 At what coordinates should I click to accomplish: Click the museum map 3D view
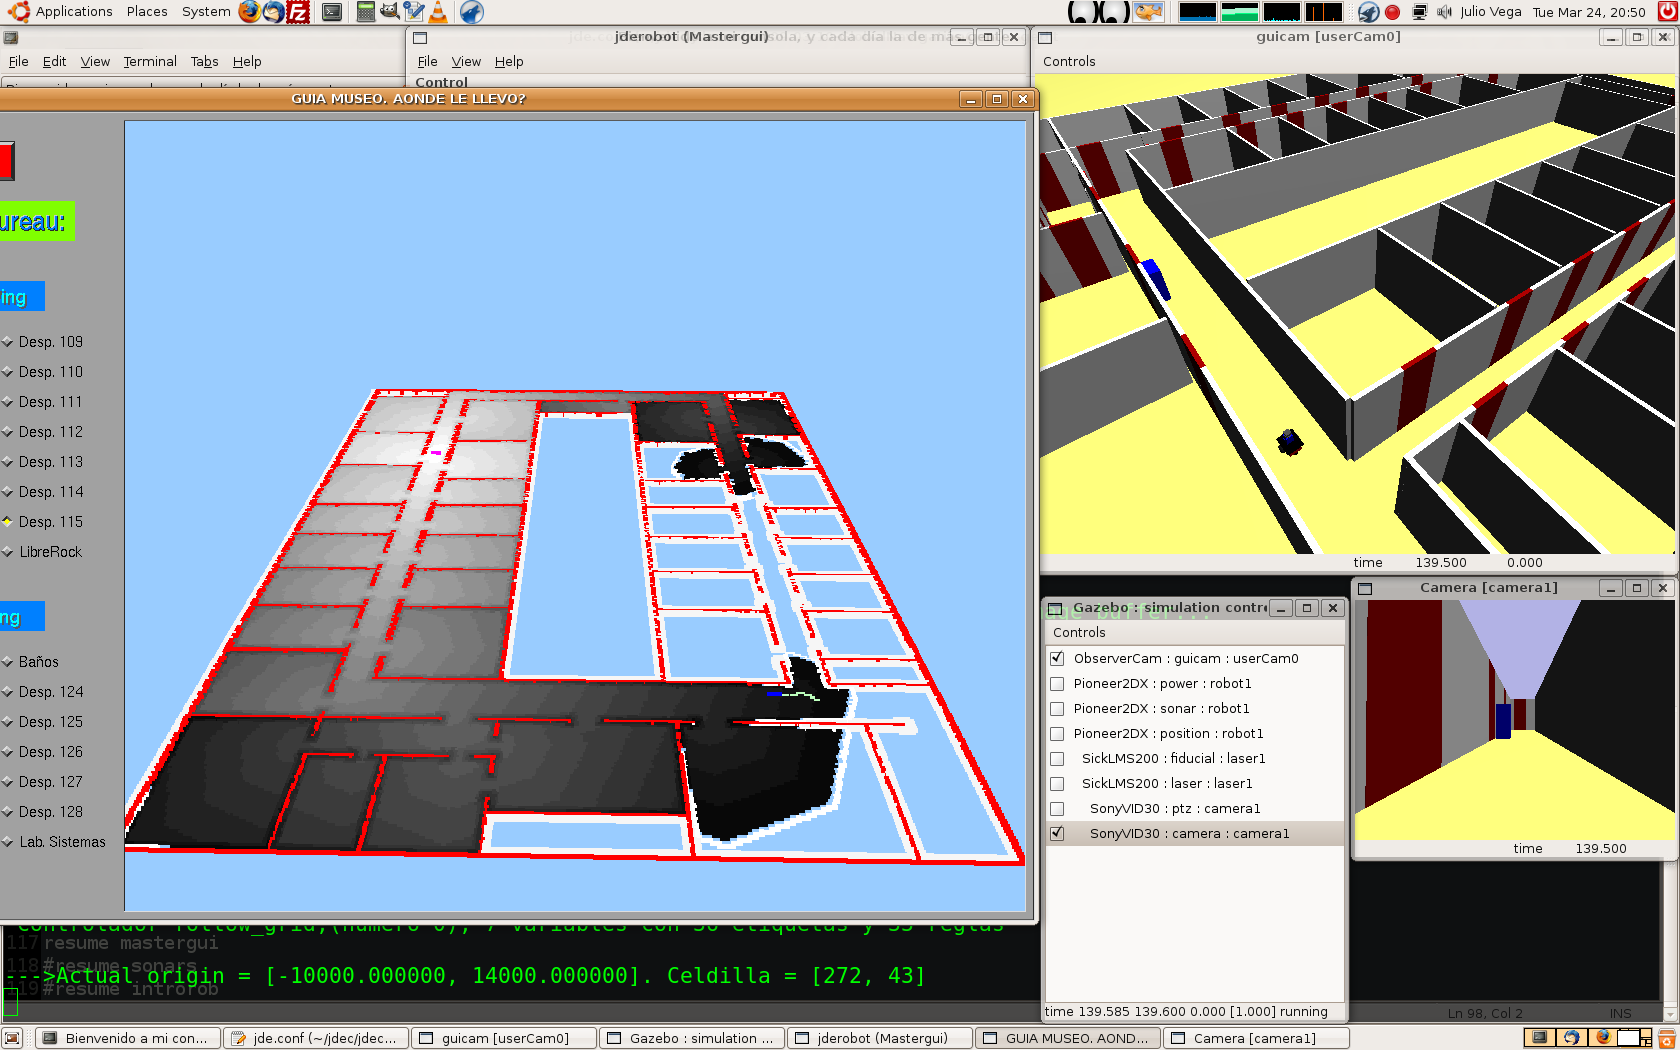click(x=575, y=516)
